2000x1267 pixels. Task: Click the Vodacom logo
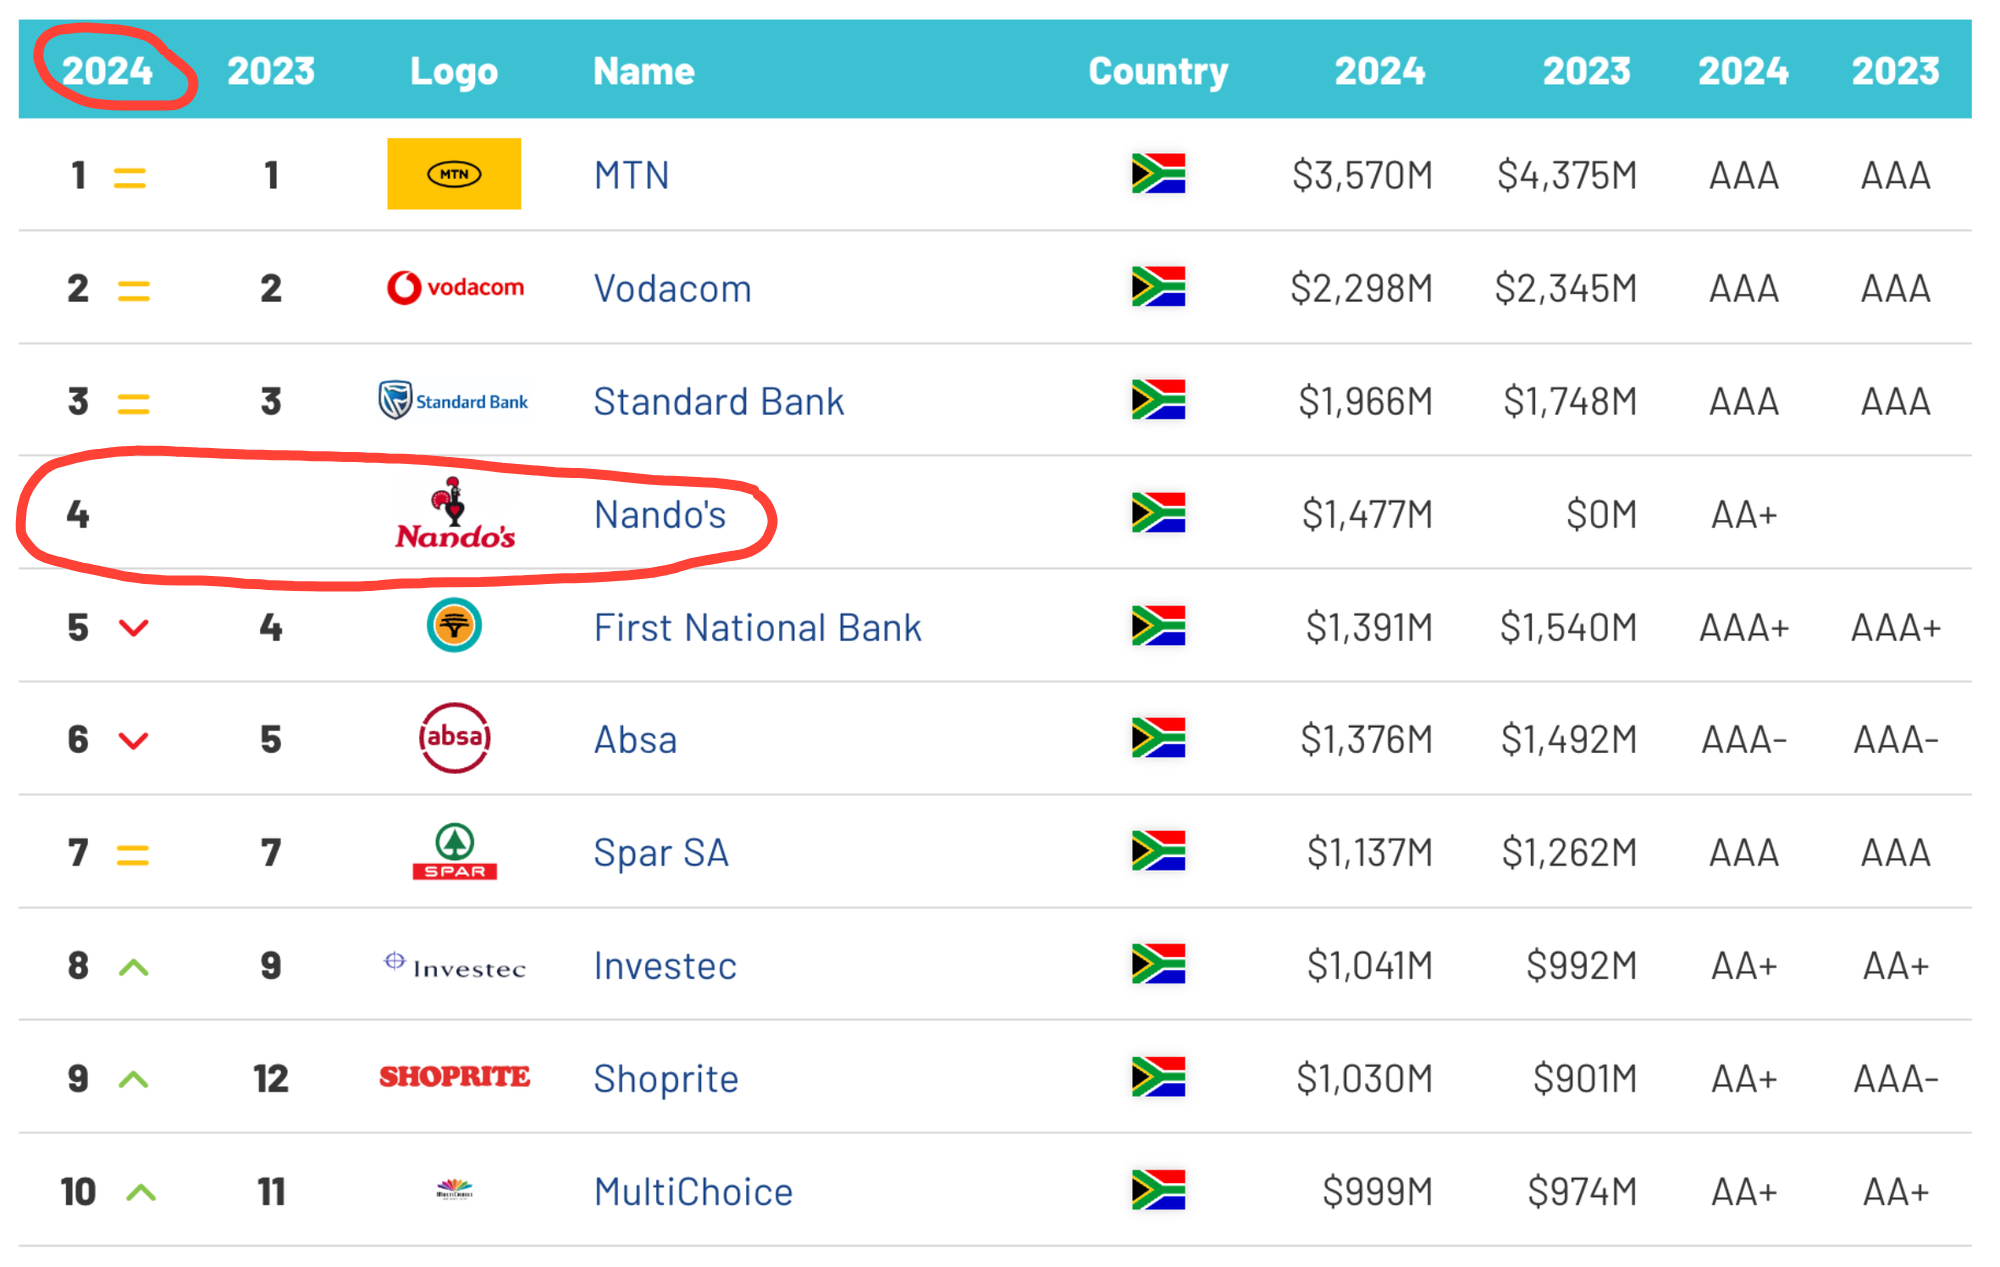click(455, 288)
